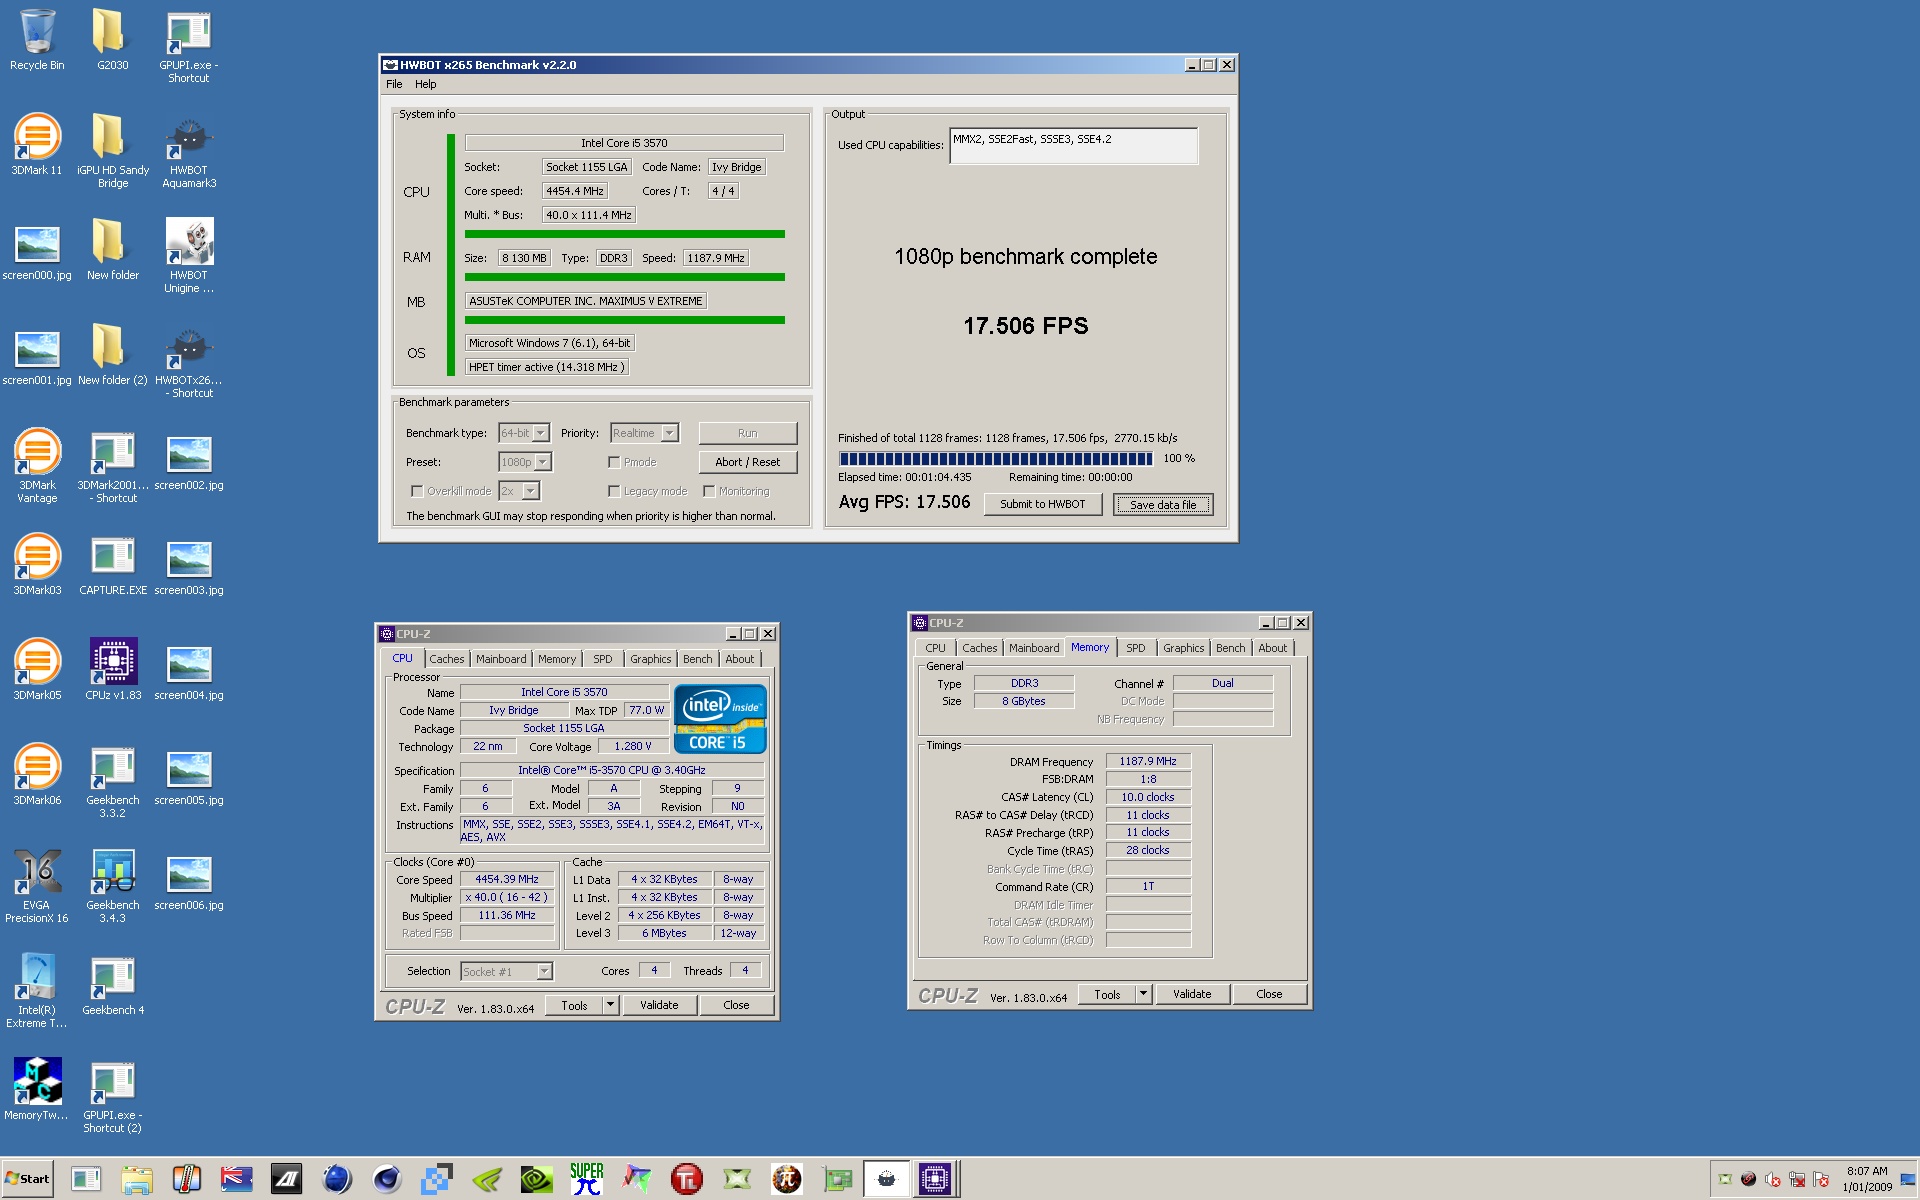Launch 3DMark06 desktop shortcut
Image resolution: width=1920 pixels, height=1200 pixels.
(37, 775)
